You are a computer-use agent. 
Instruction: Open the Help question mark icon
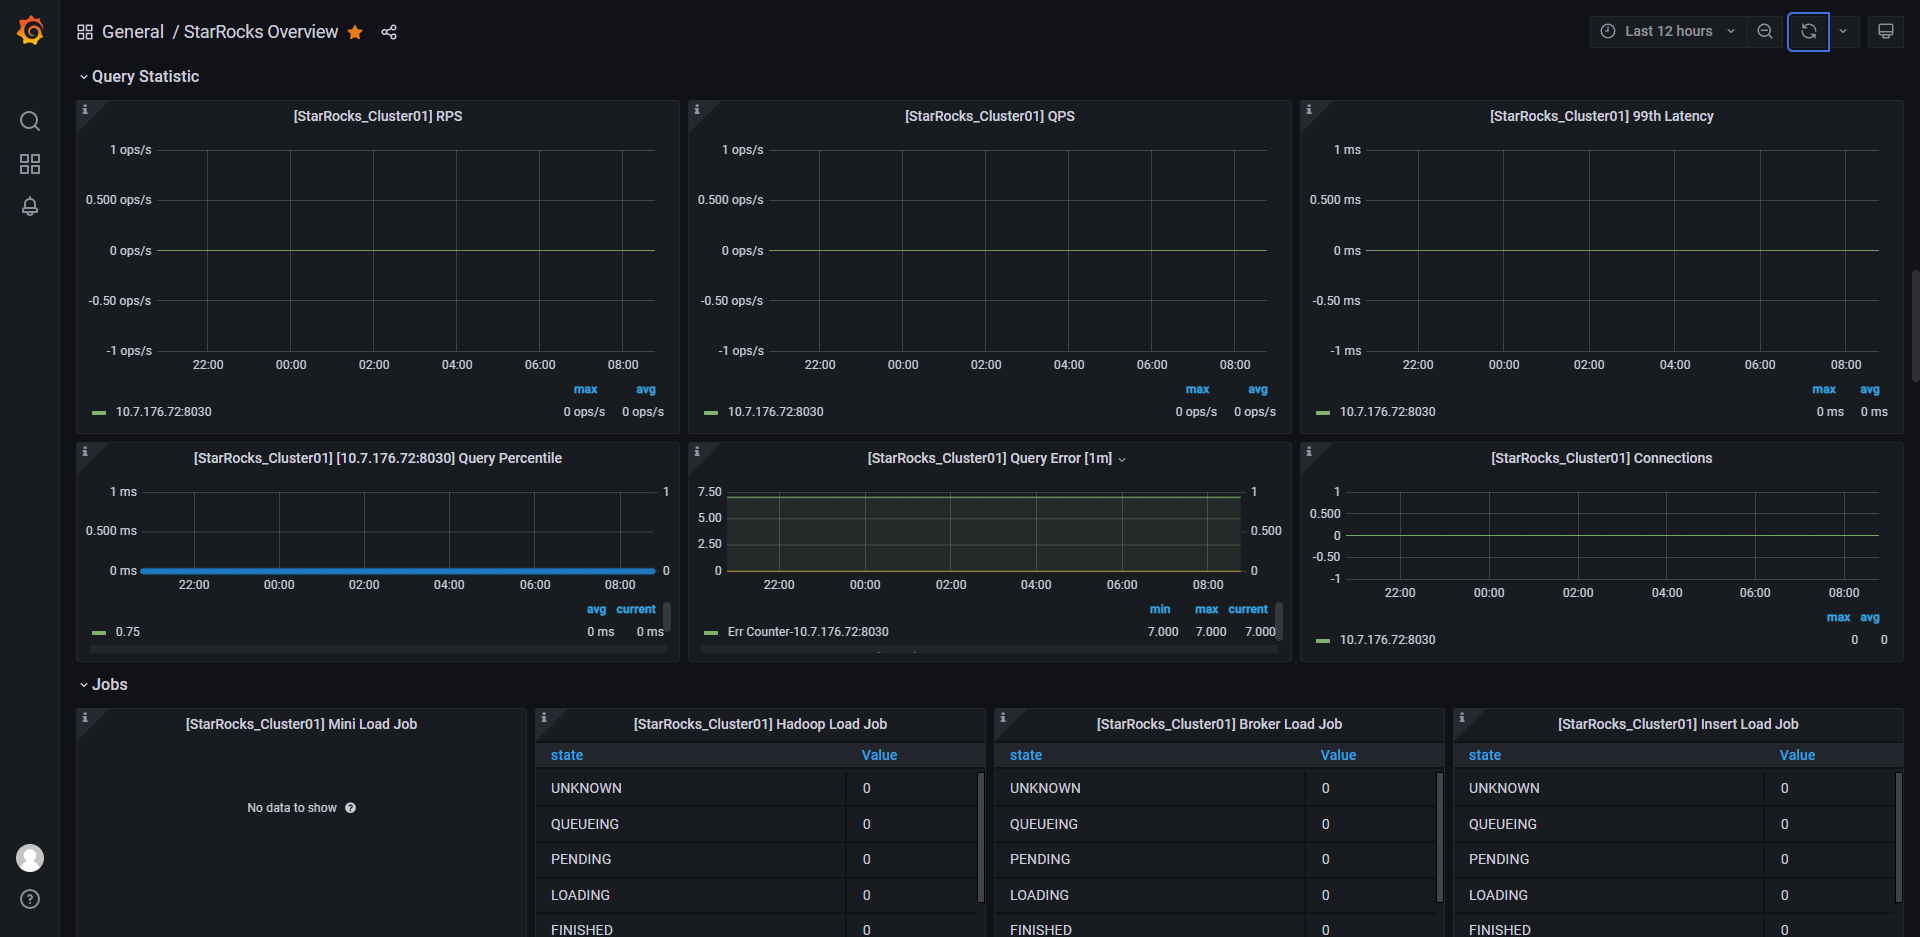pyautogui.click(x=30, y=899)
